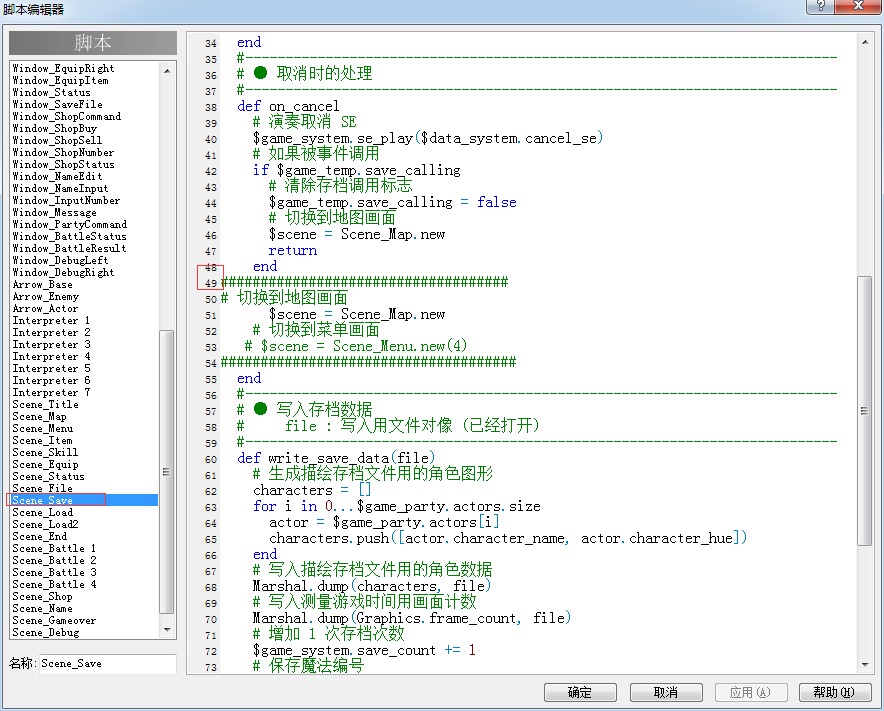Select Scene_Load script
884x711 pixels.
coord(43,512)
